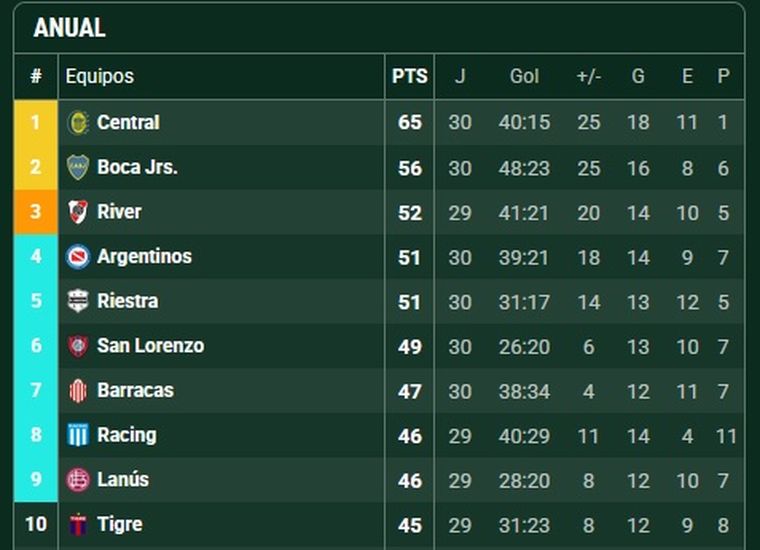
Task: Open the San Lorenzo team link
Action: [x=150, y=346]
